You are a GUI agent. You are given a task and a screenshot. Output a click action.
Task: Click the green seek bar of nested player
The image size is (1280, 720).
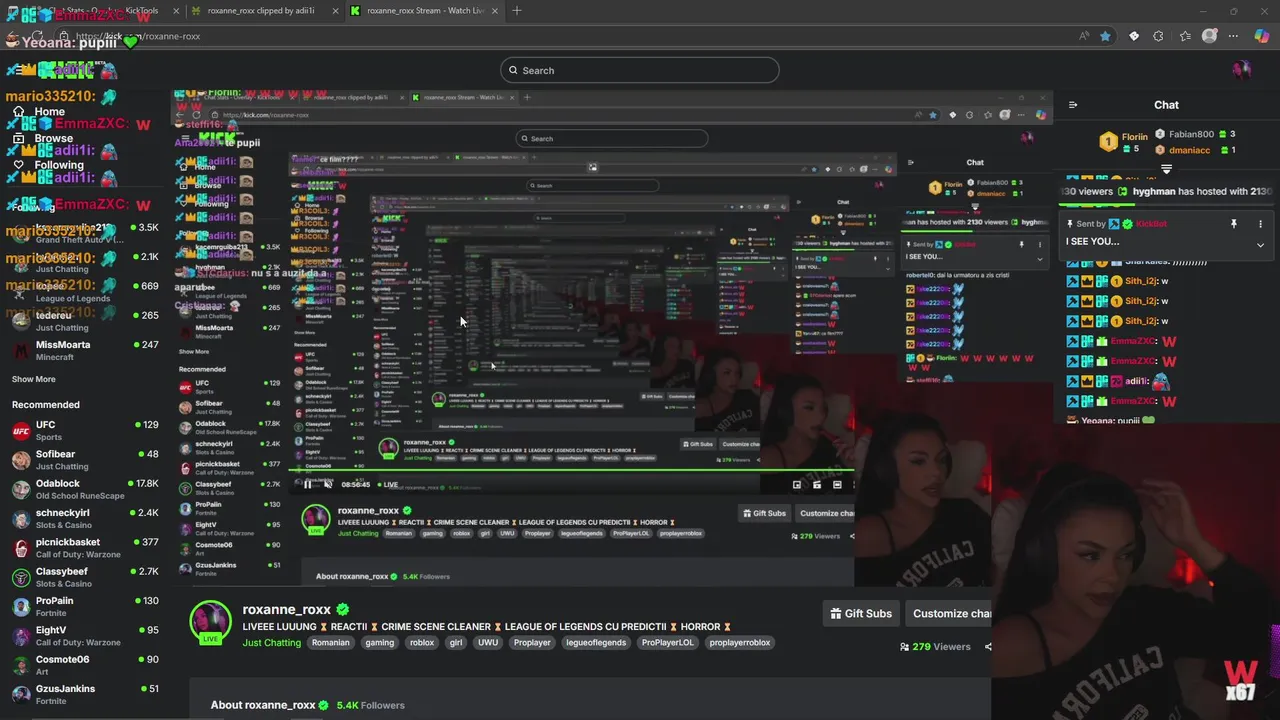click(571, 471)
